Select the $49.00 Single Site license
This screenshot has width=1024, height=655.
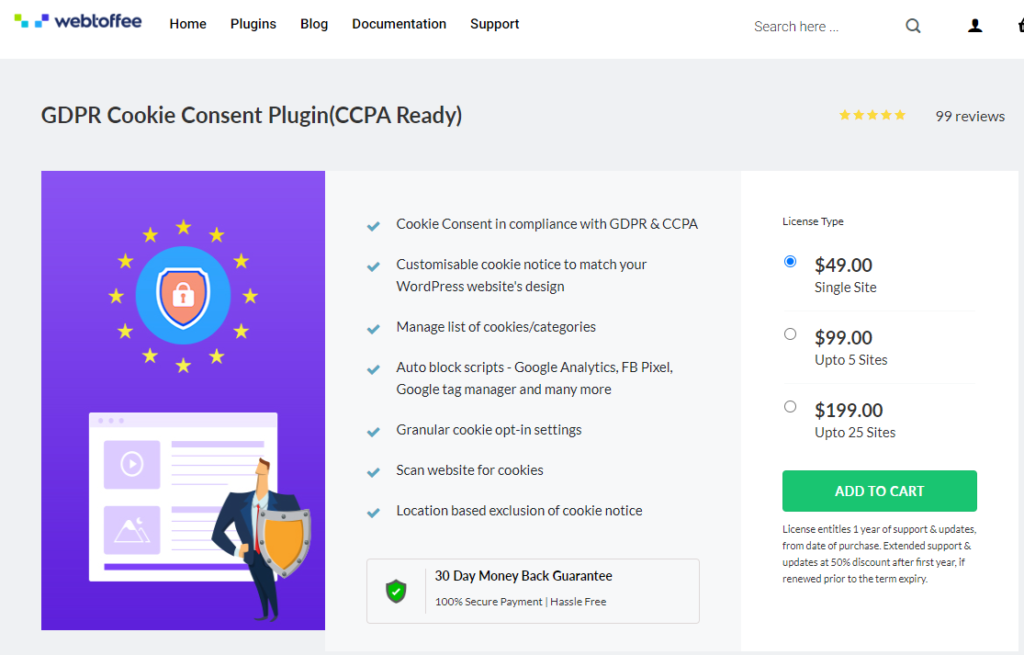click(790, 261)
